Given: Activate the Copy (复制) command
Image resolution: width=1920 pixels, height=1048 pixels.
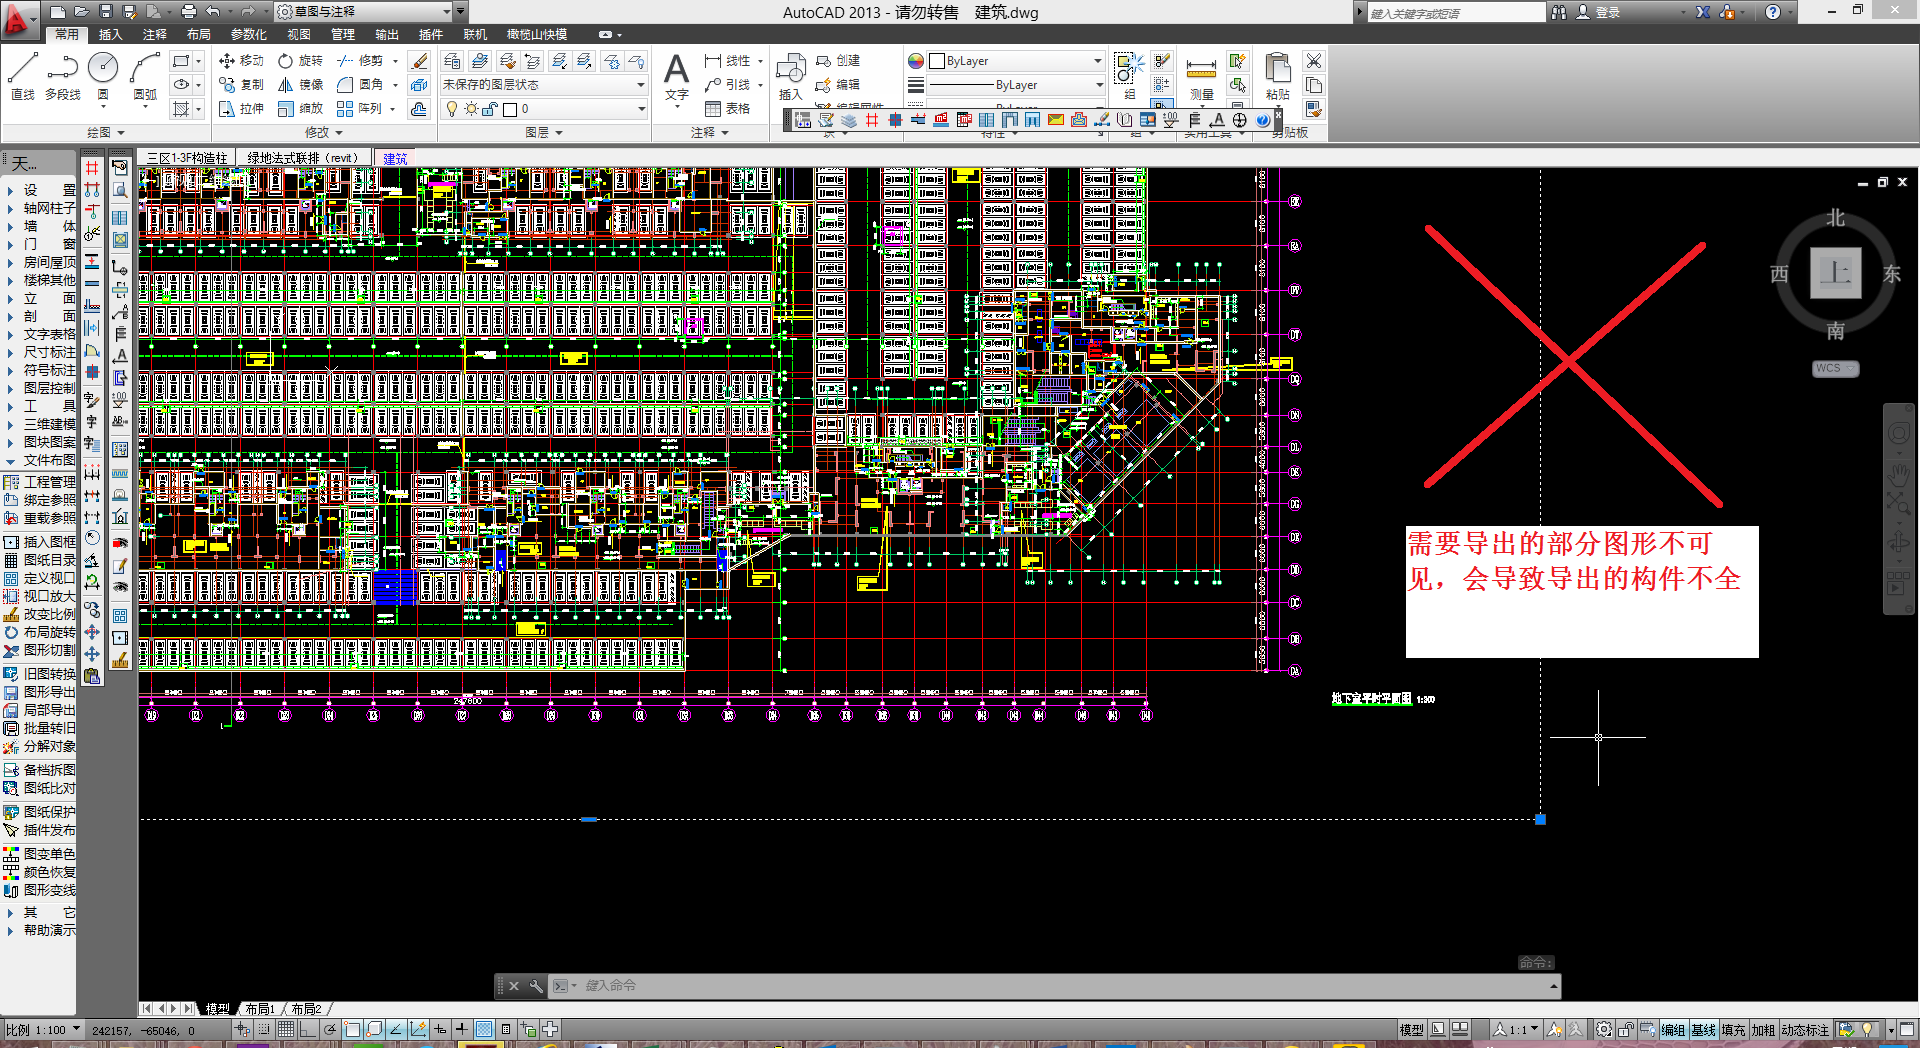Looking at the screenshot, I should pos(241,84).
